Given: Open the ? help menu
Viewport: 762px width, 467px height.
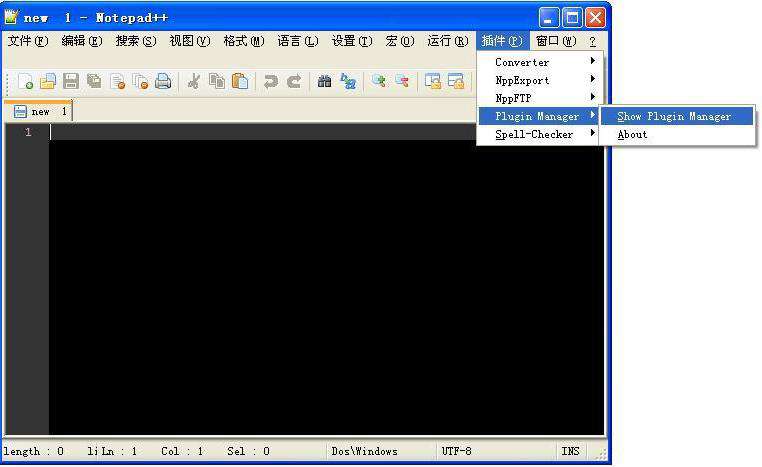Looking at the screenshot, I should tap(592, 41).
